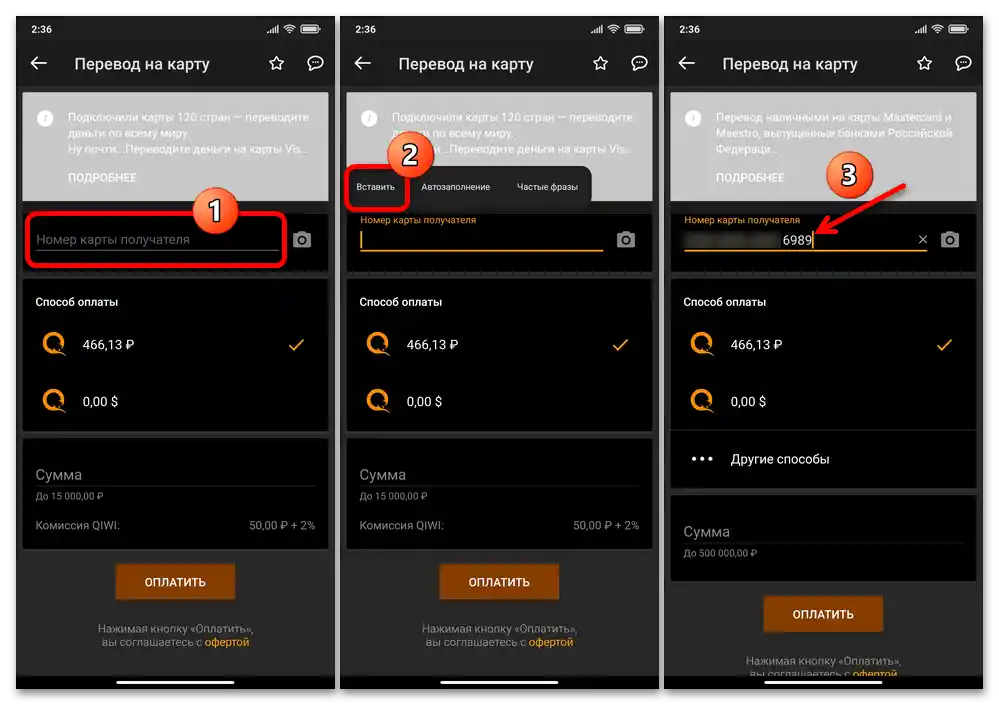Select the 0,00 $ wallet in the first screen
Image resolution: width=999 pixels, height=705 pixels.
pos(175,402)
